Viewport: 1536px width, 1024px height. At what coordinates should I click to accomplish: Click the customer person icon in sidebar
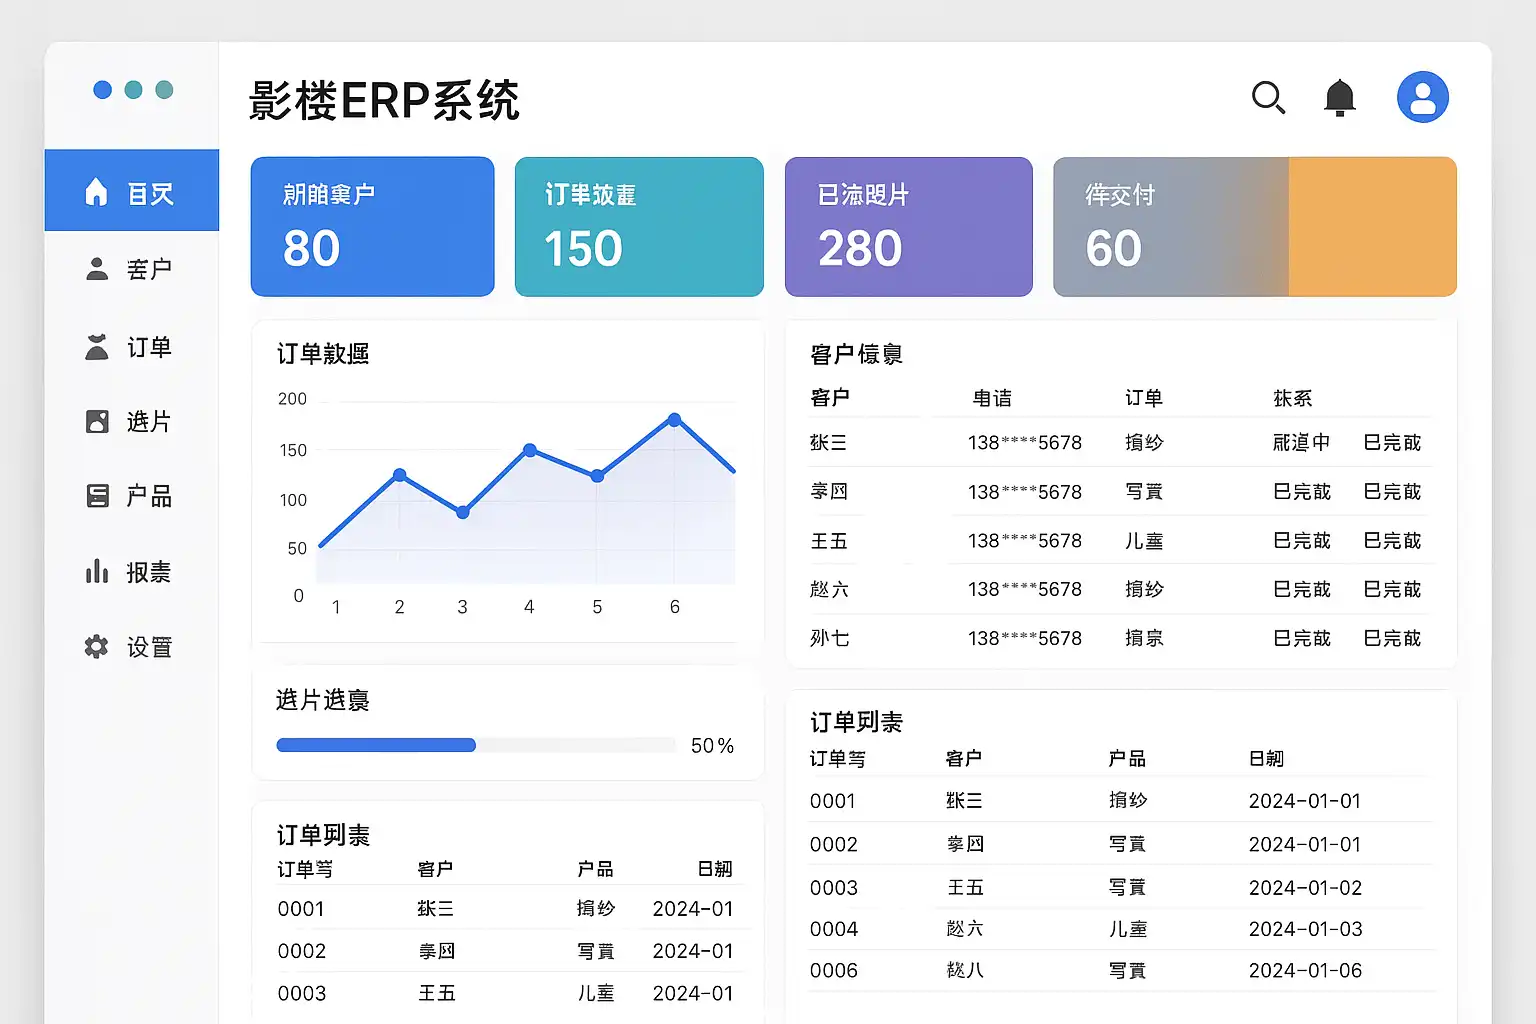click(97, 269)
